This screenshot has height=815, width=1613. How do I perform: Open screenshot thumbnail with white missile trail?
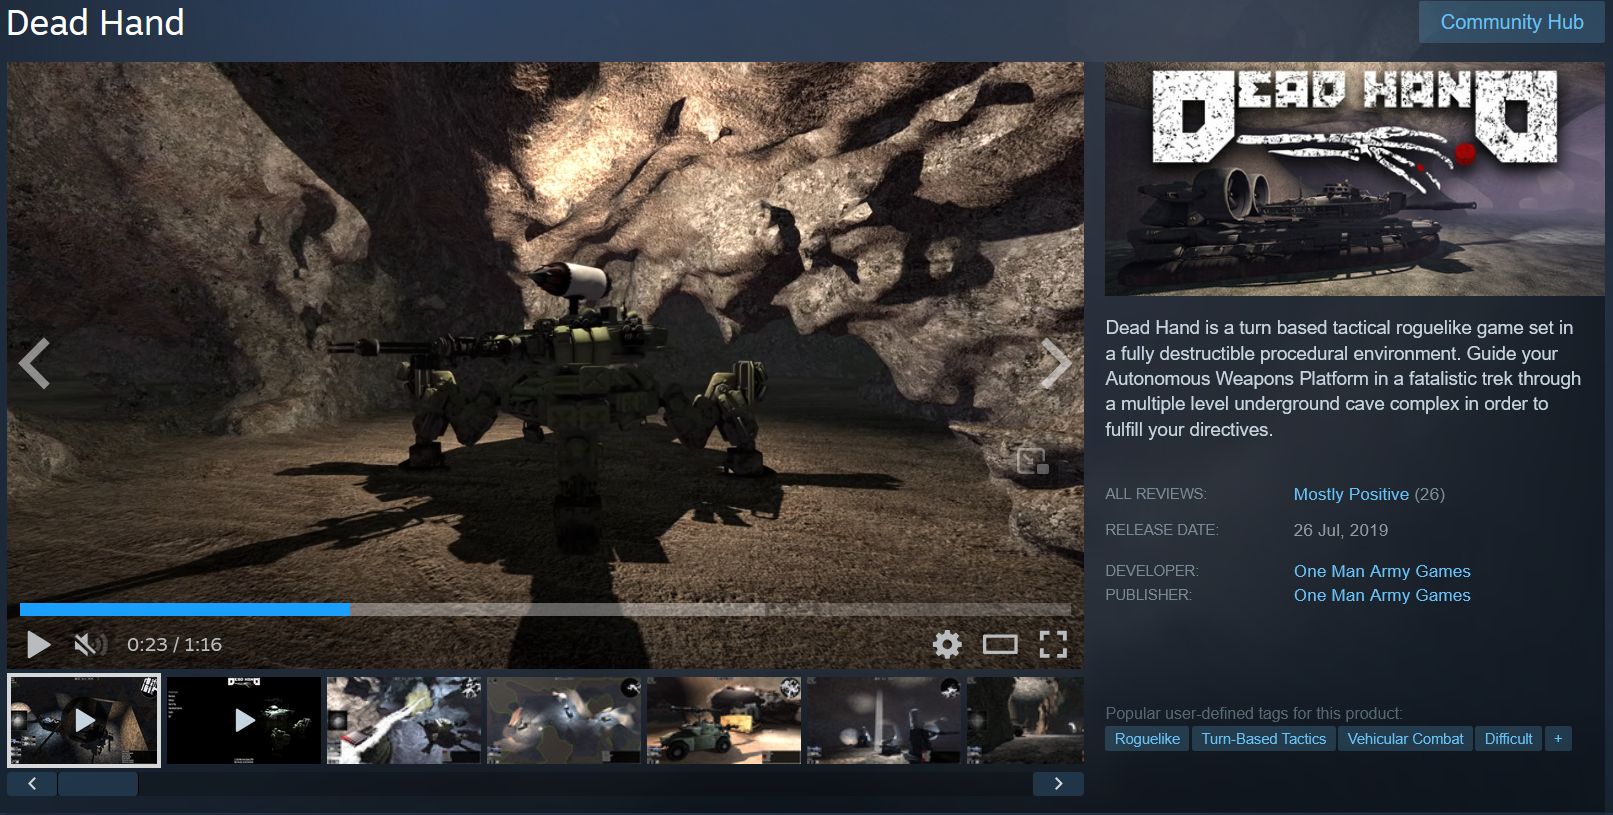(404, 720)
